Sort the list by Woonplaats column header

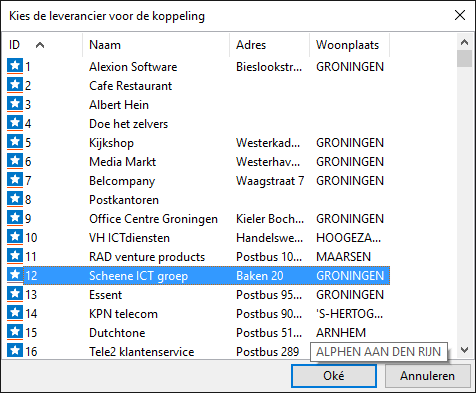[x=349, y=45]
